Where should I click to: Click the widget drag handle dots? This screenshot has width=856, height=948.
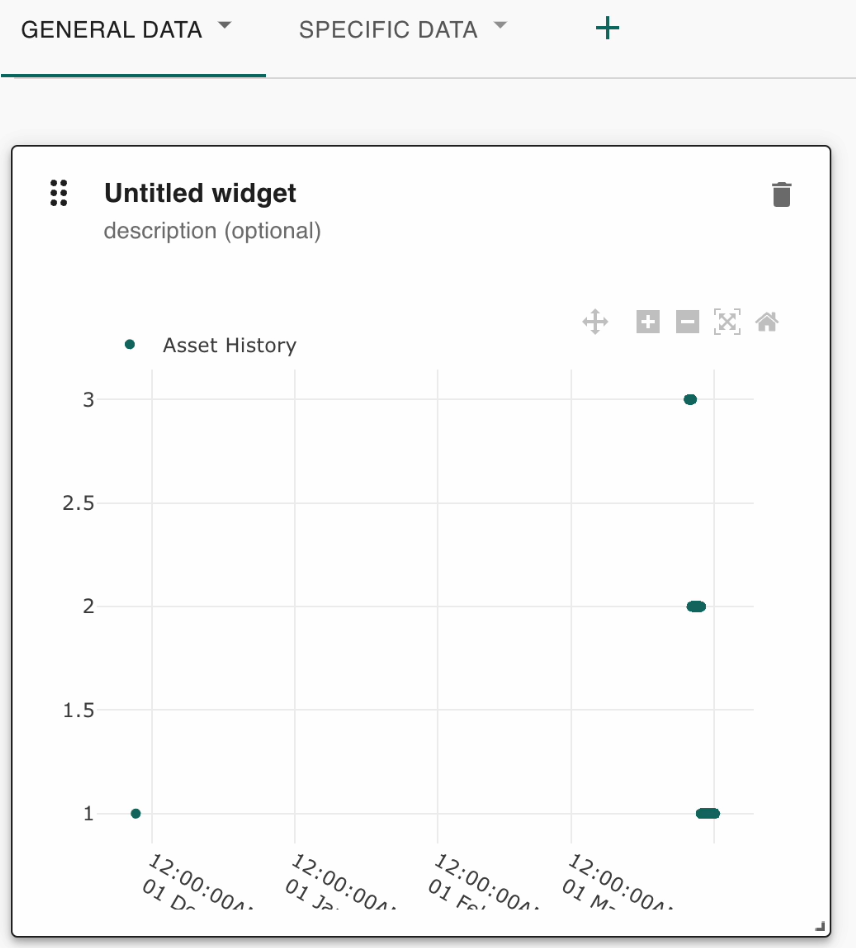59,193
